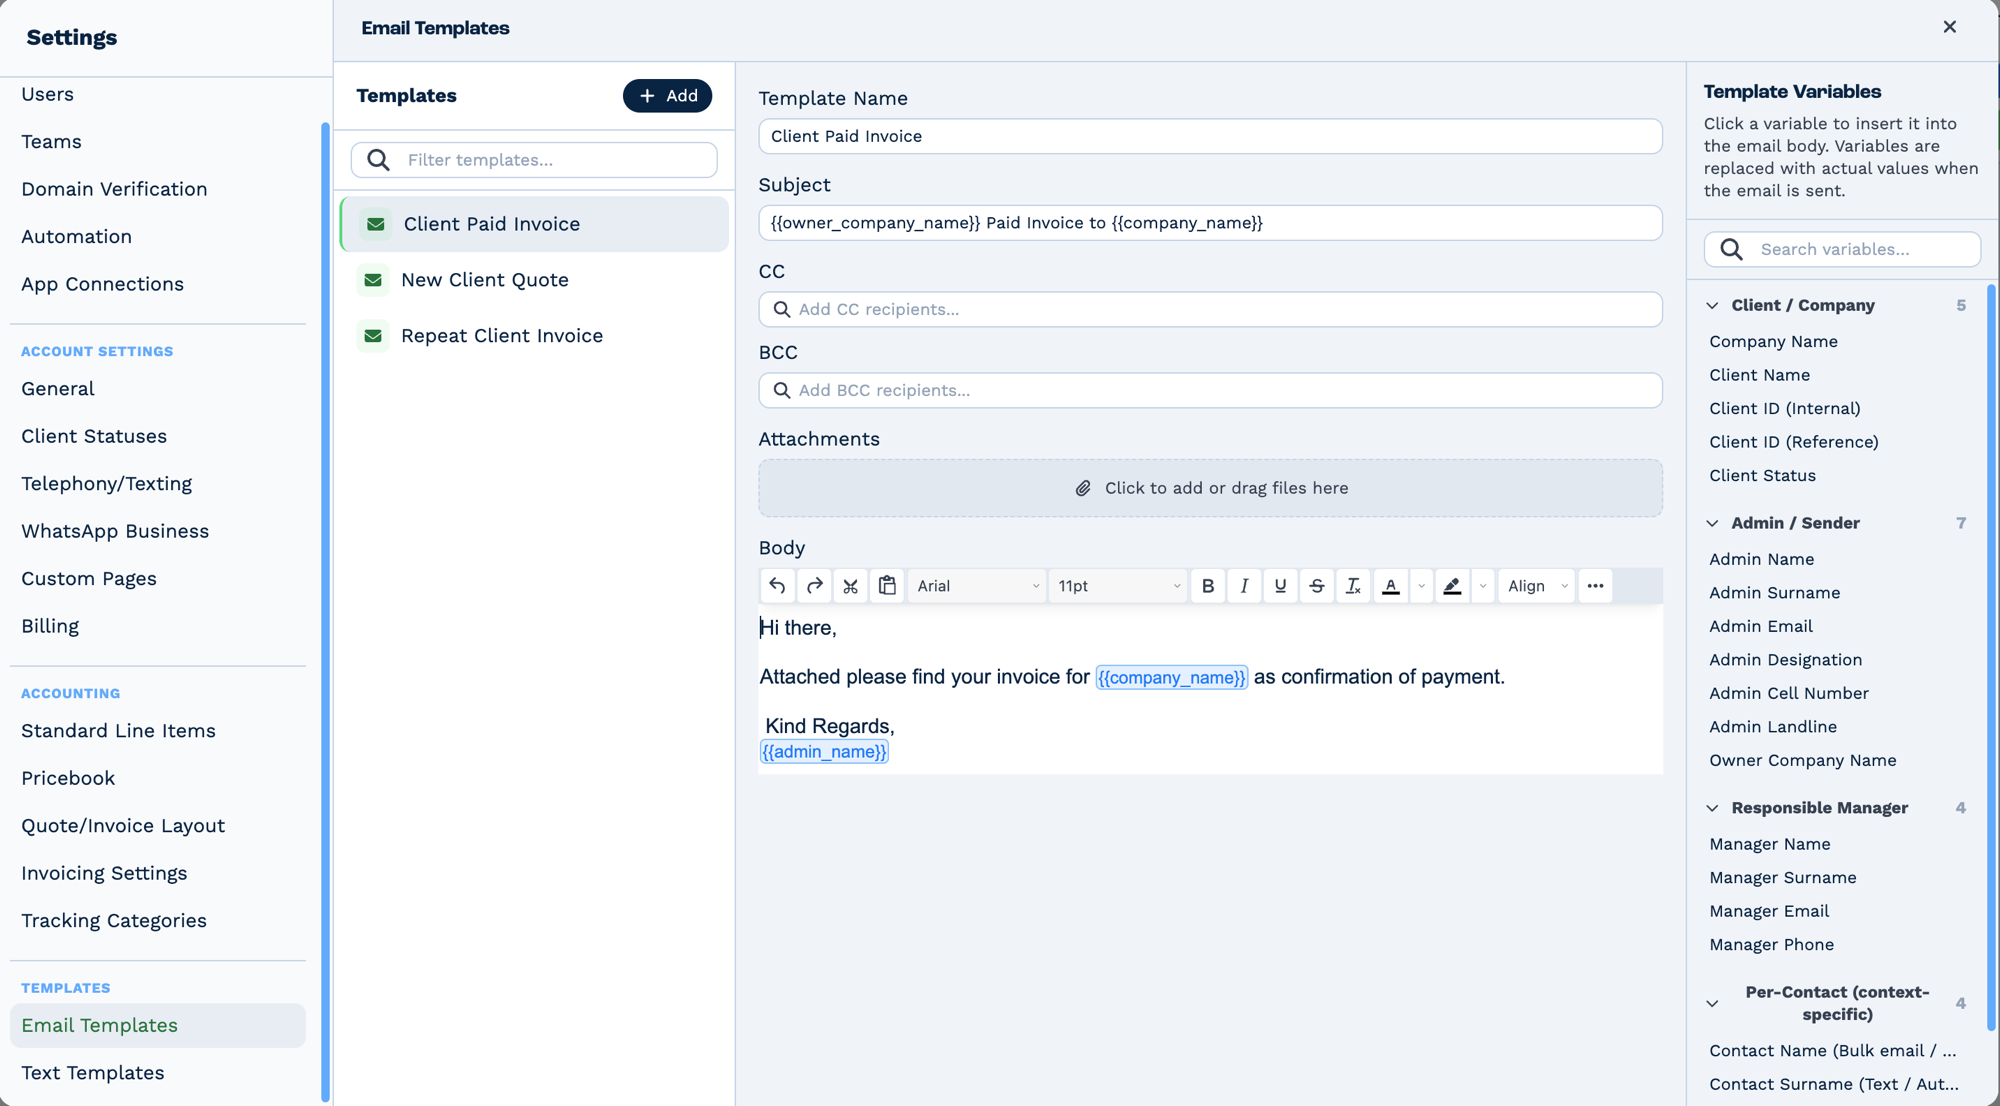Open Domain Verification settings

(114, 189)
